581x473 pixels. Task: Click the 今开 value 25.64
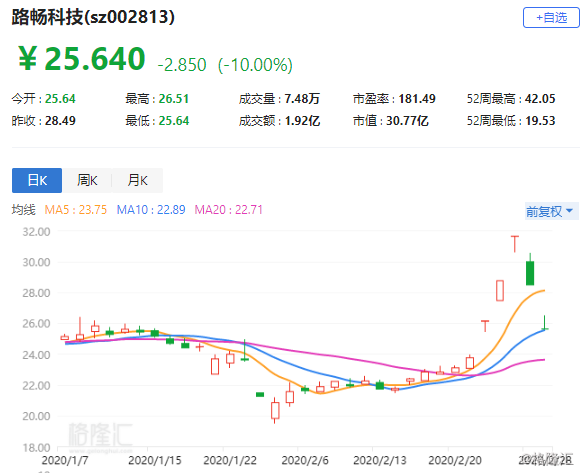[60, 99]
